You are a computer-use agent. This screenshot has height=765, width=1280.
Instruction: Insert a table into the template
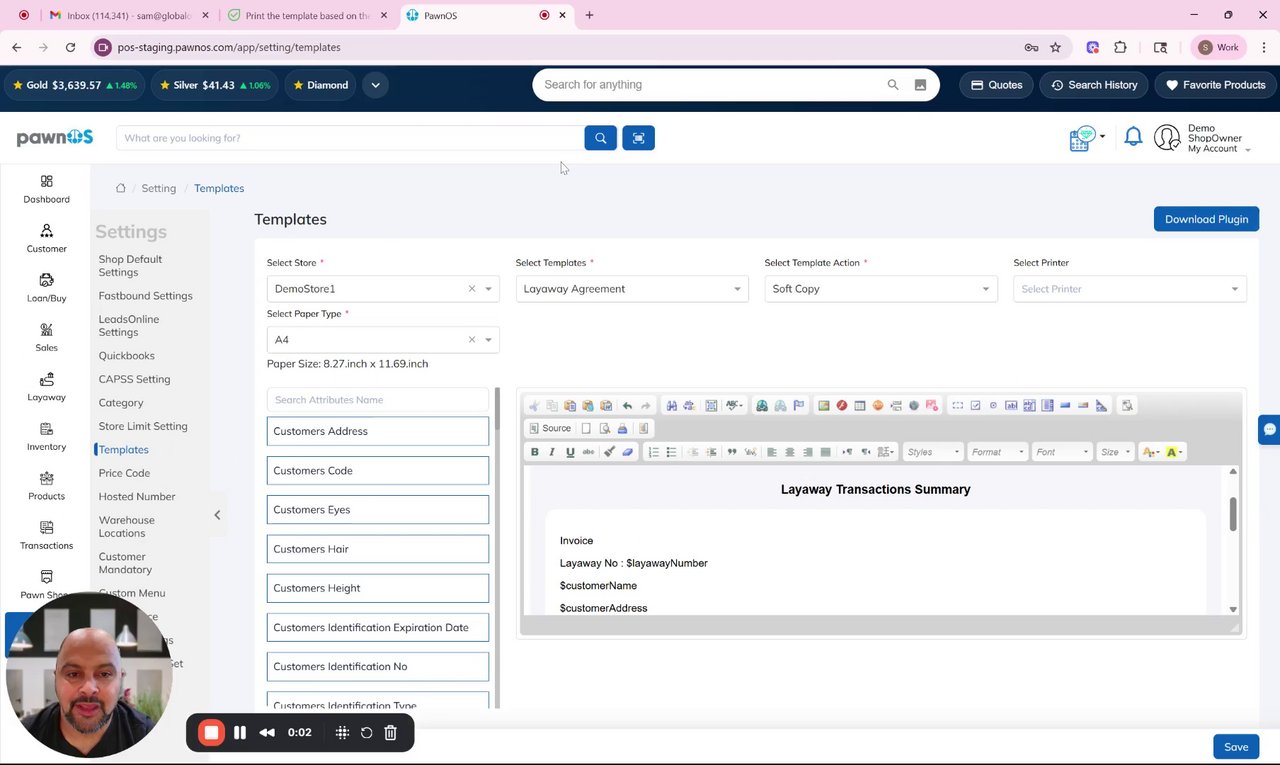(x=859, y=405)
